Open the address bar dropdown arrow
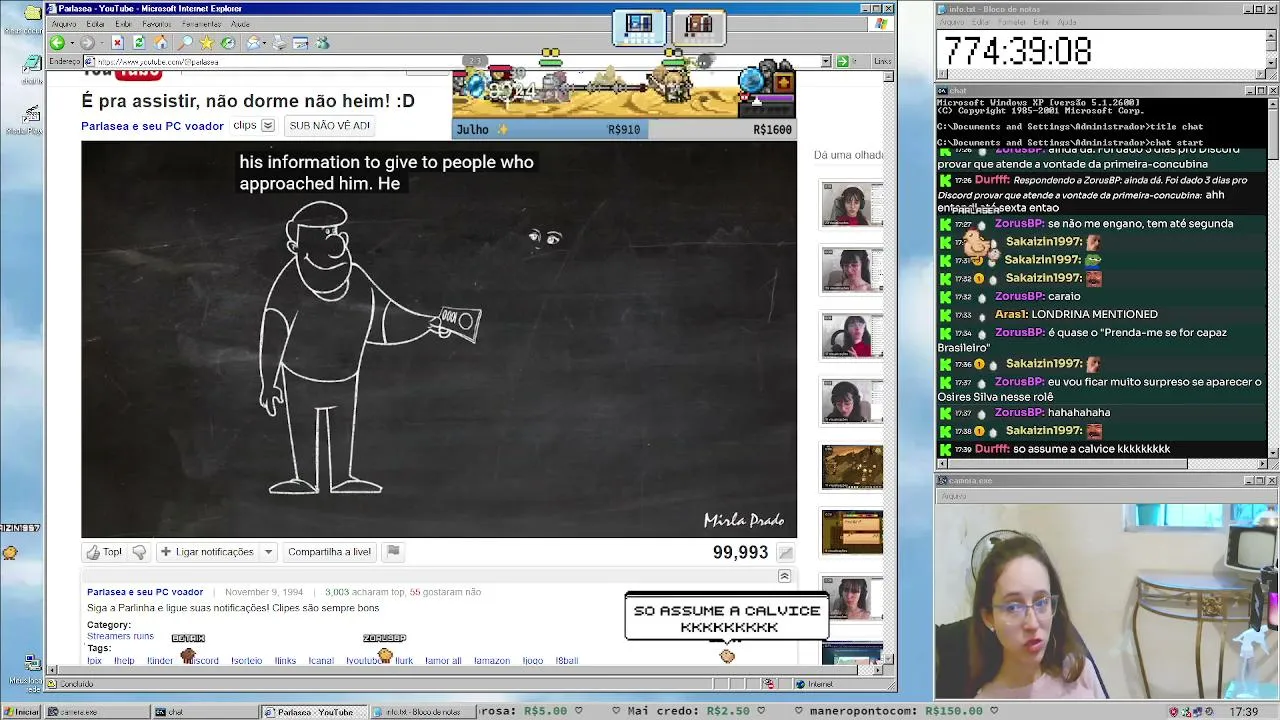 point(826,61)
